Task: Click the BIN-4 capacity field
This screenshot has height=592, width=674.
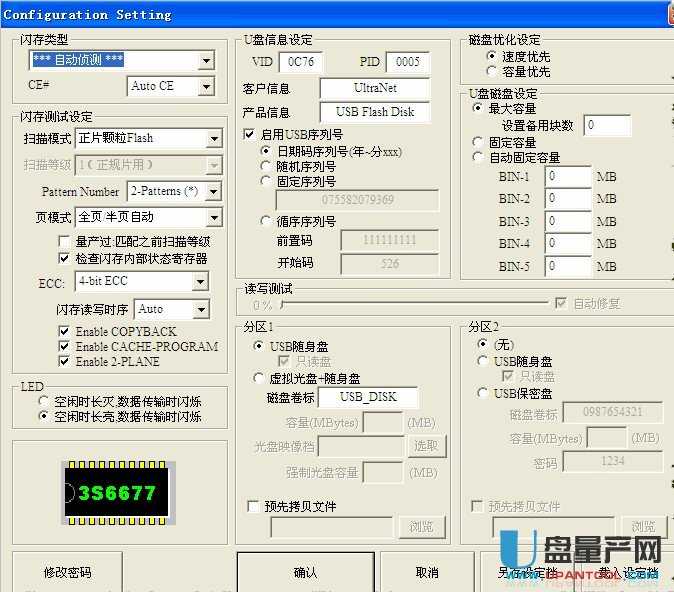Action: click(568, 243)
